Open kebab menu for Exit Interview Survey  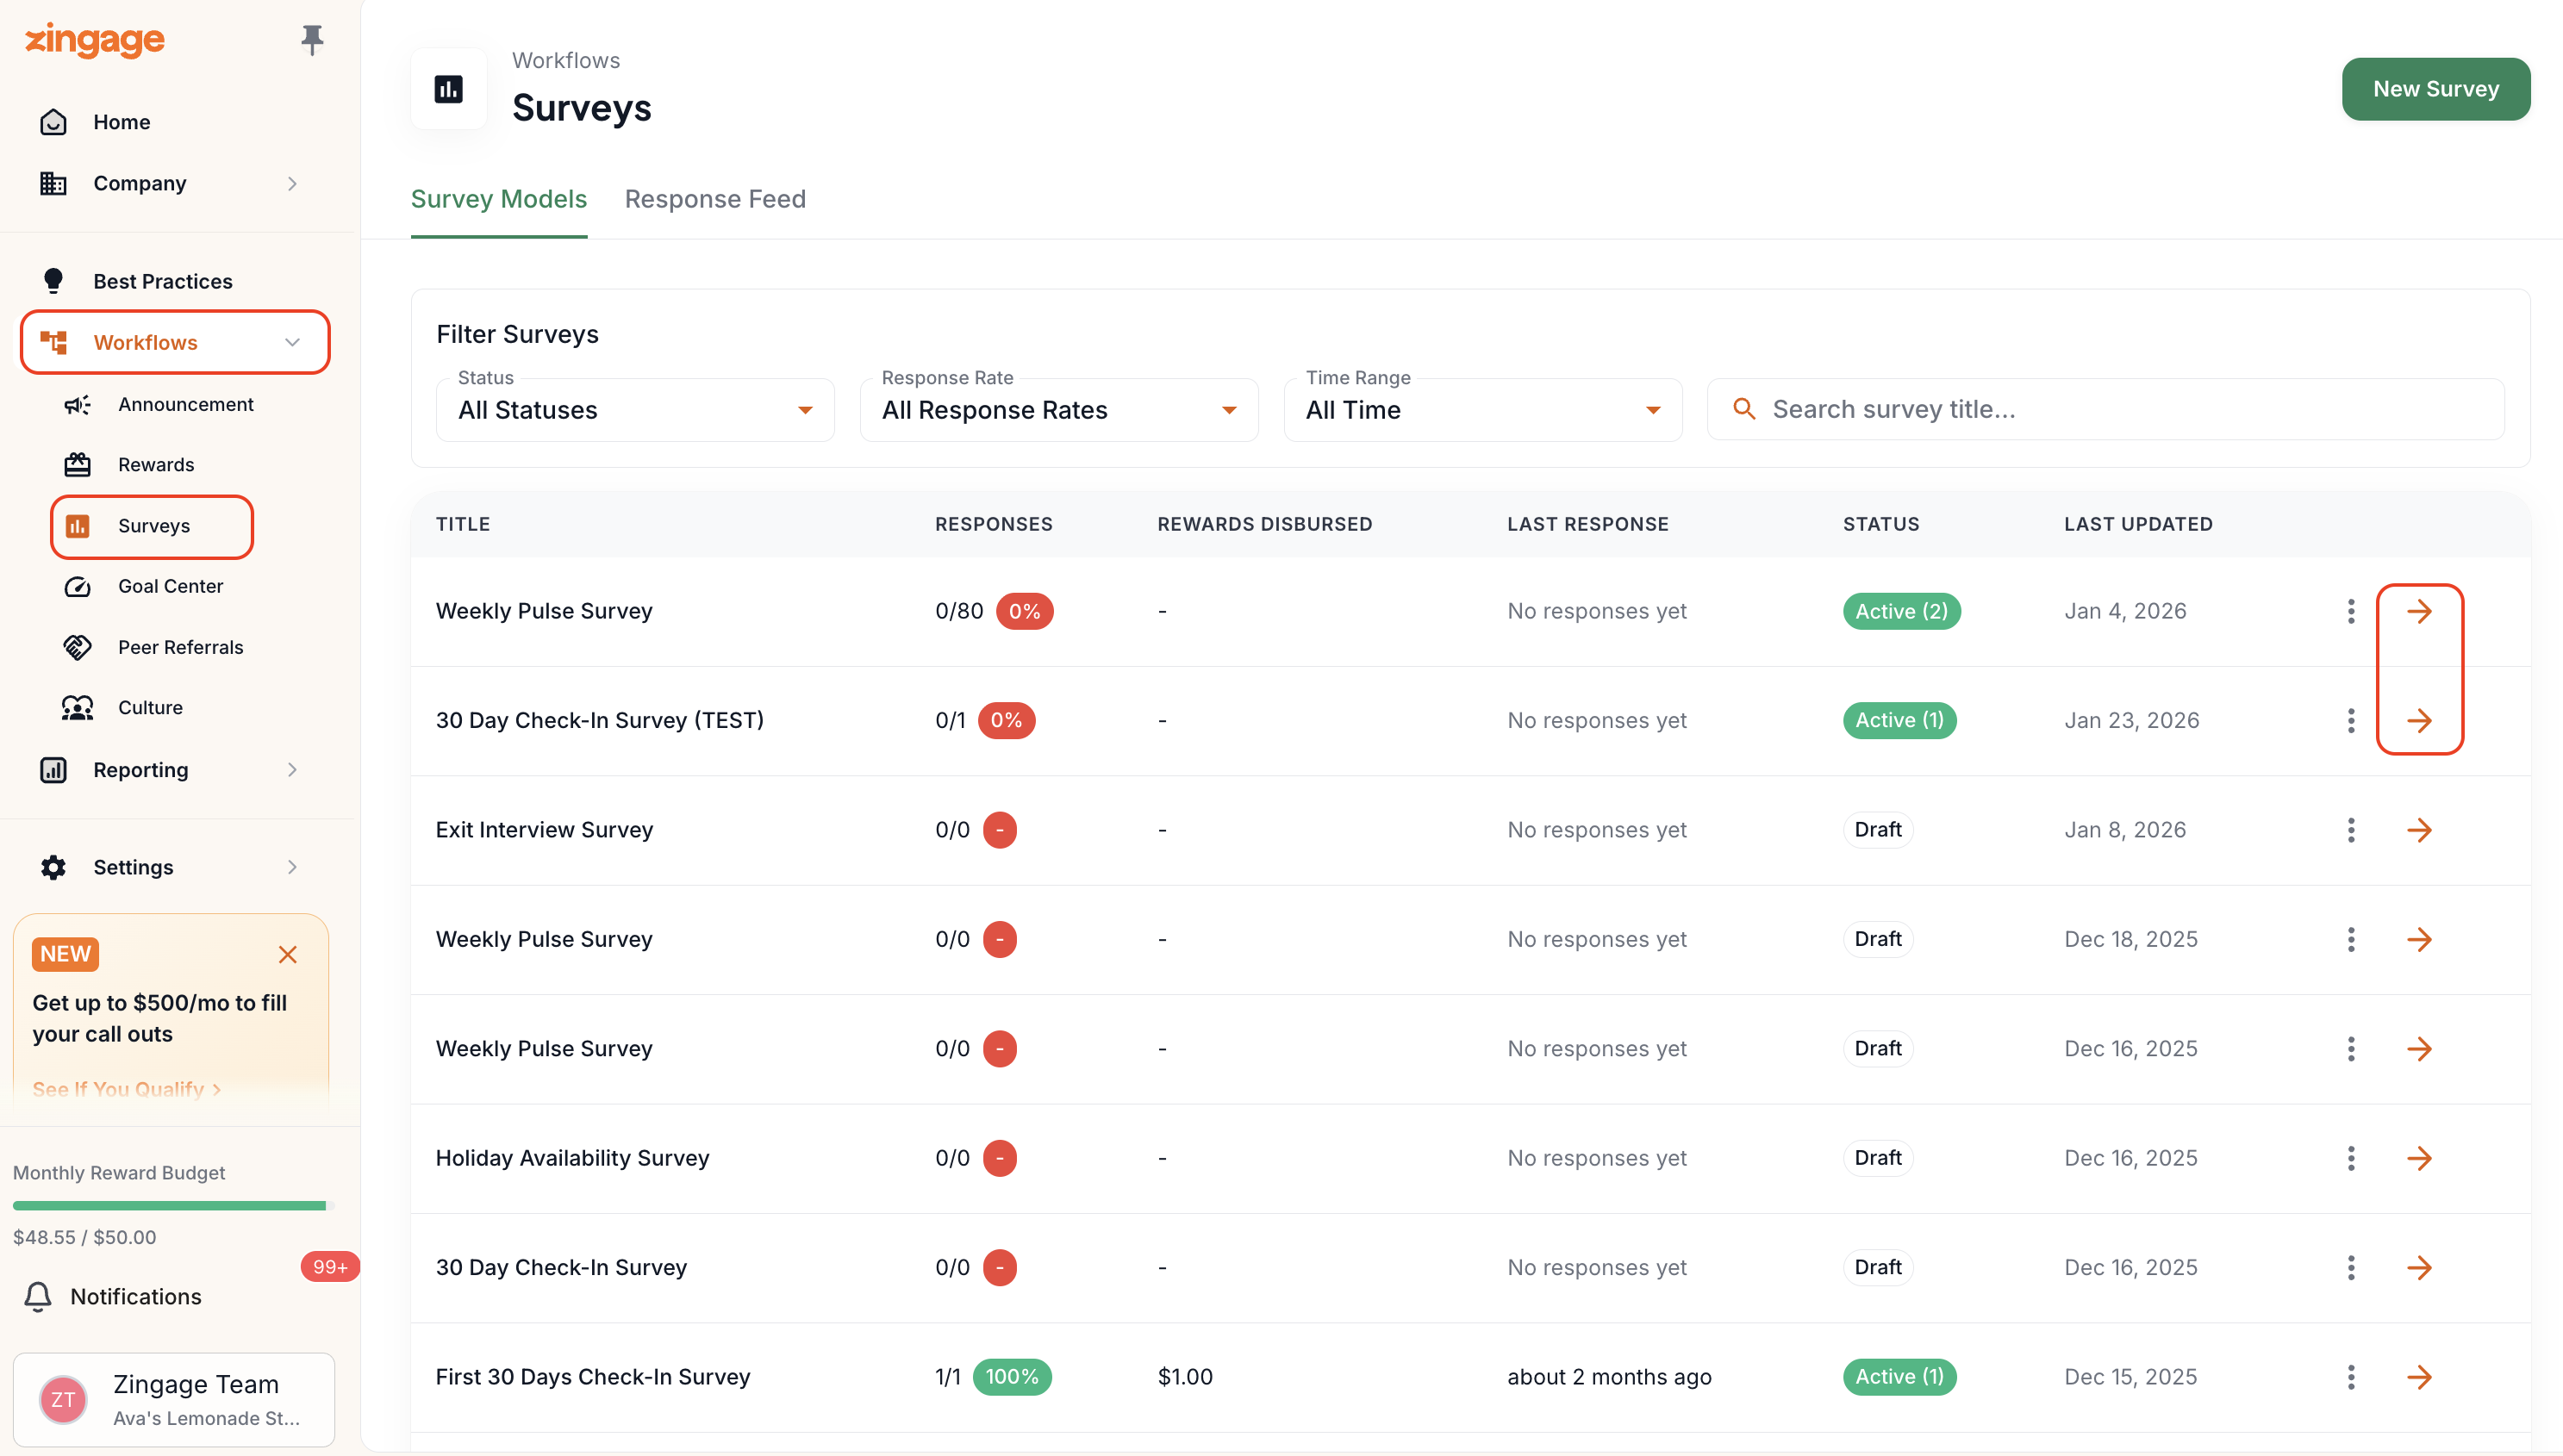[2351, 830]
